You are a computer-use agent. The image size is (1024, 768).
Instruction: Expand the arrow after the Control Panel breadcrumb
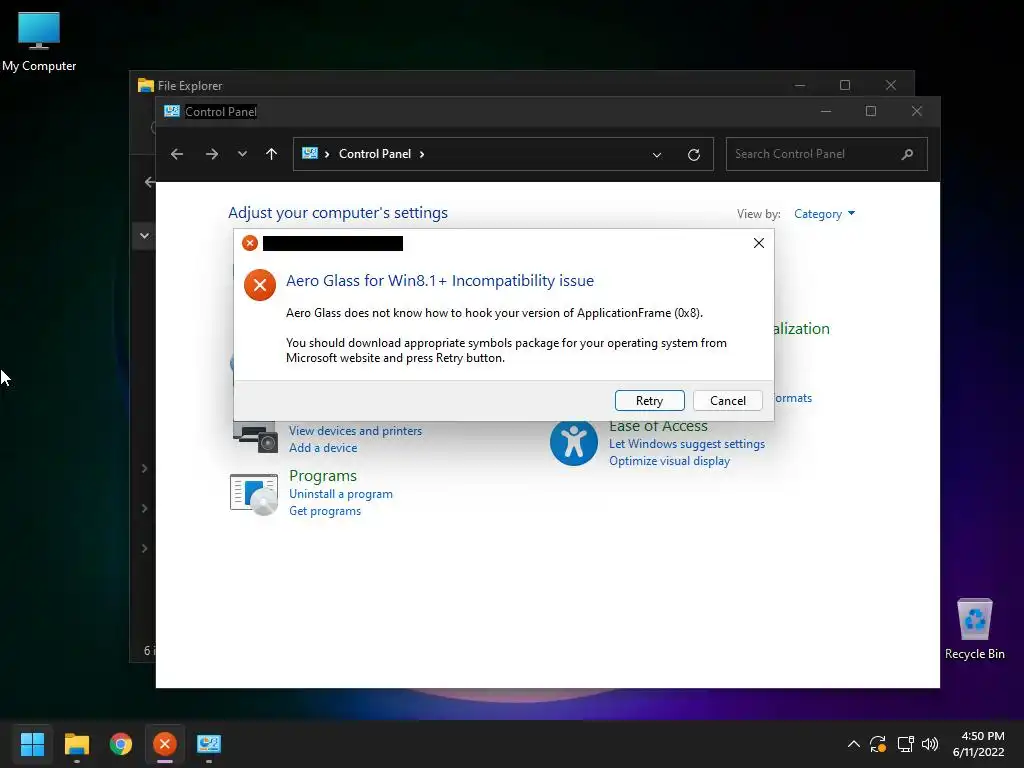pyautogui.click(x=422, y=154)
